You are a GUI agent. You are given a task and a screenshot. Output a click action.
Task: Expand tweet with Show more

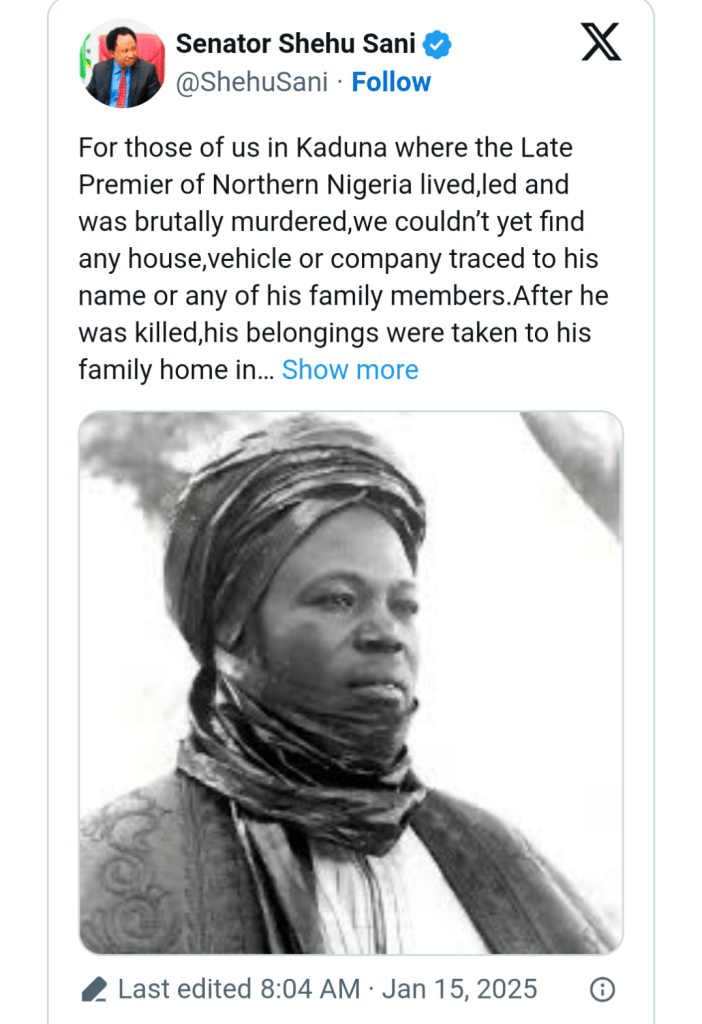tap(350, 370)
